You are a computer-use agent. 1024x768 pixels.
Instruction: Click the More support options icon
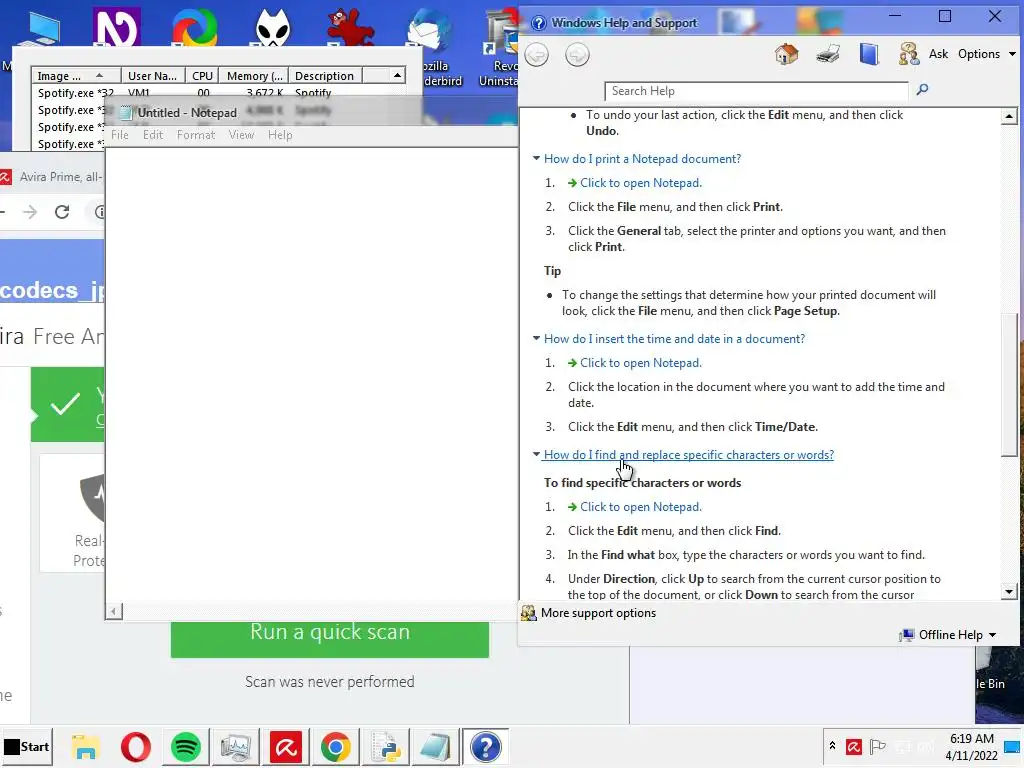(528, 613)
